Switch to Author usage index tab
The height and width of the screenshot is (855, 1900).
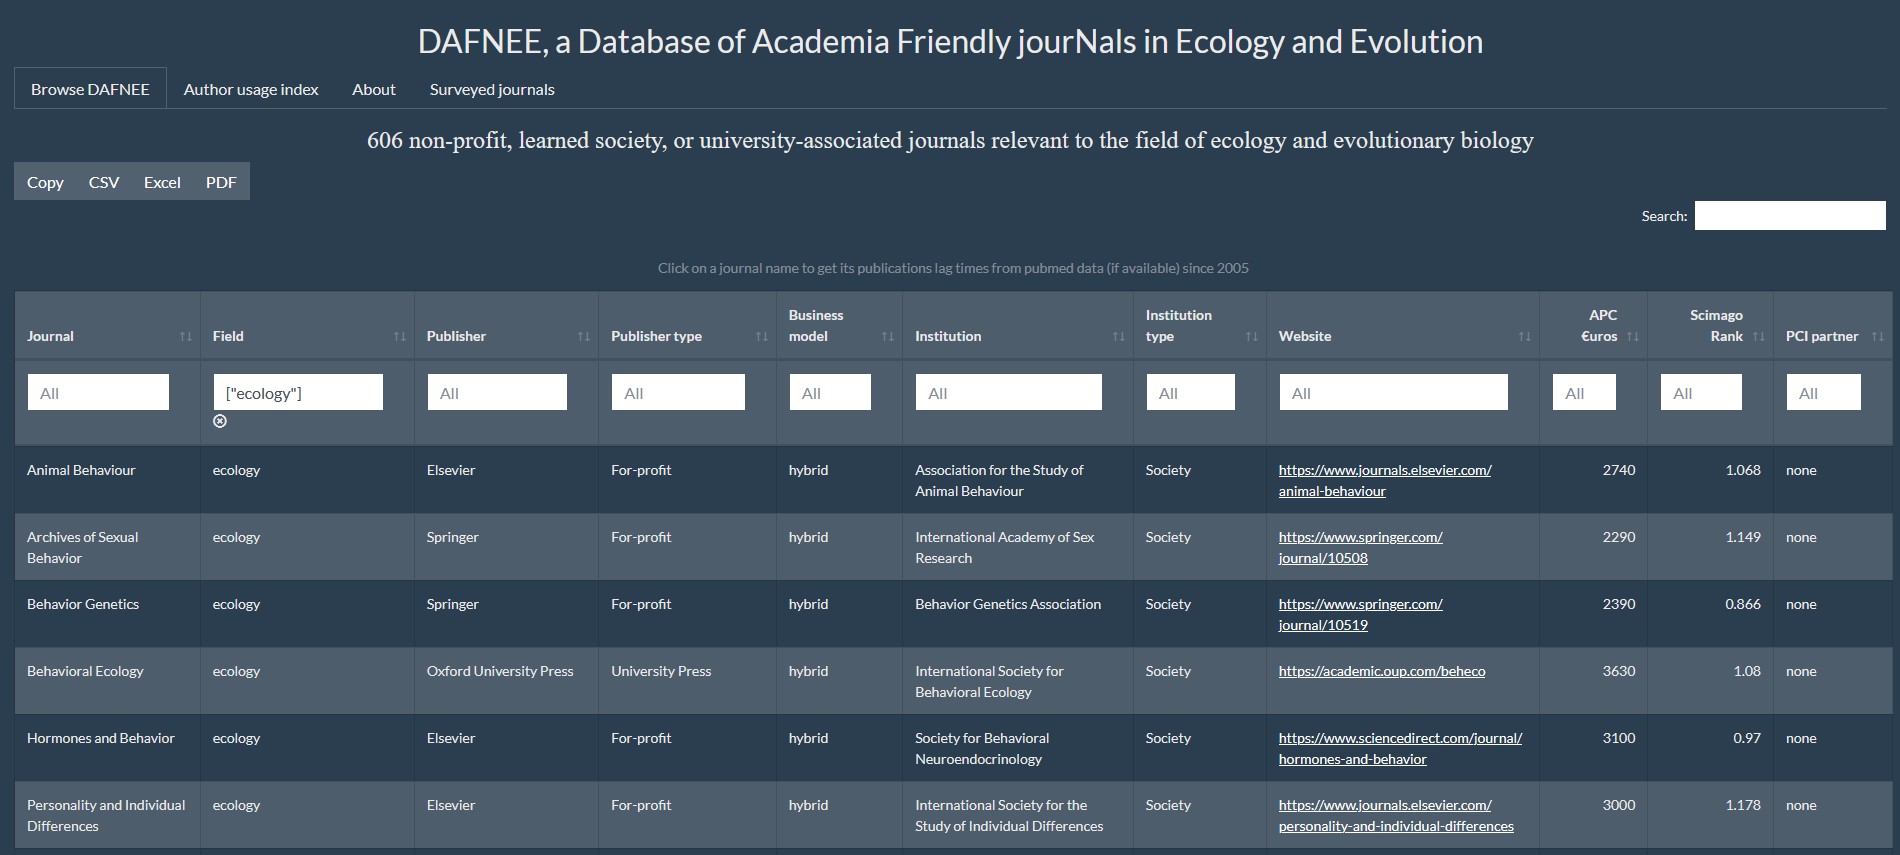(x=251, y=89)
